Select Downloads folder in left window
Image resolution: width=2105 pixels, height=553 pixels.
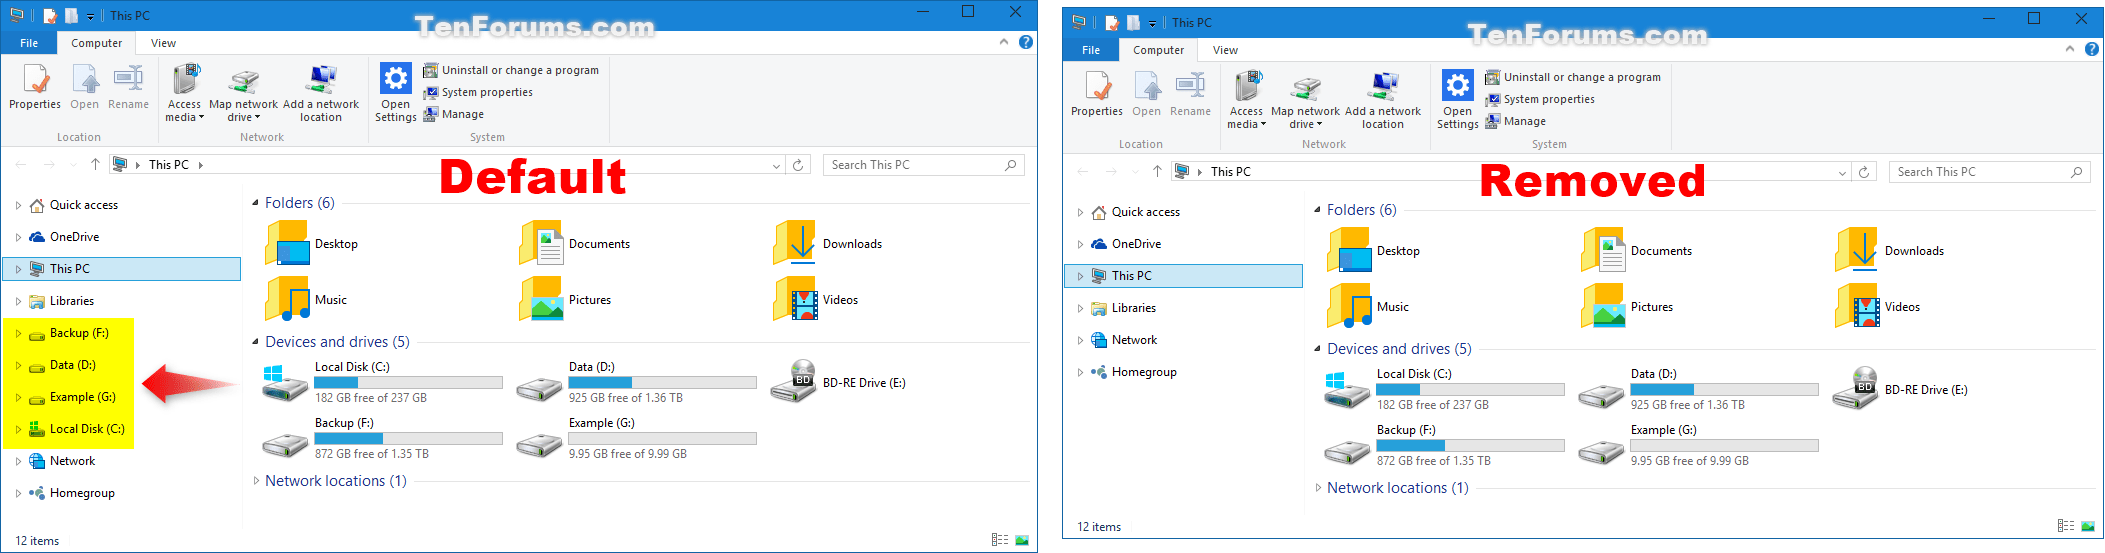pos(828,243)
